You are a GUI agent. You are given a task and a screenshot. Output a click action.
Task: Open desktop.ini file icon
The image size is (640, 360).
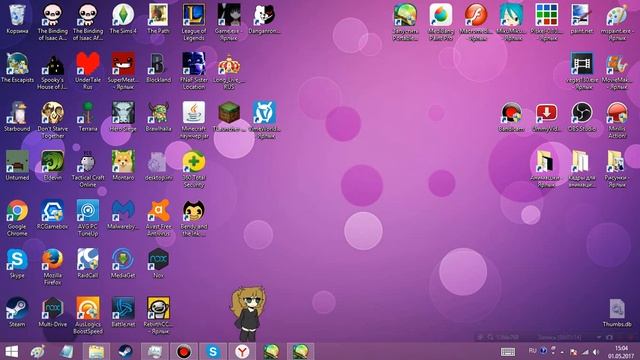coord(158,166)
